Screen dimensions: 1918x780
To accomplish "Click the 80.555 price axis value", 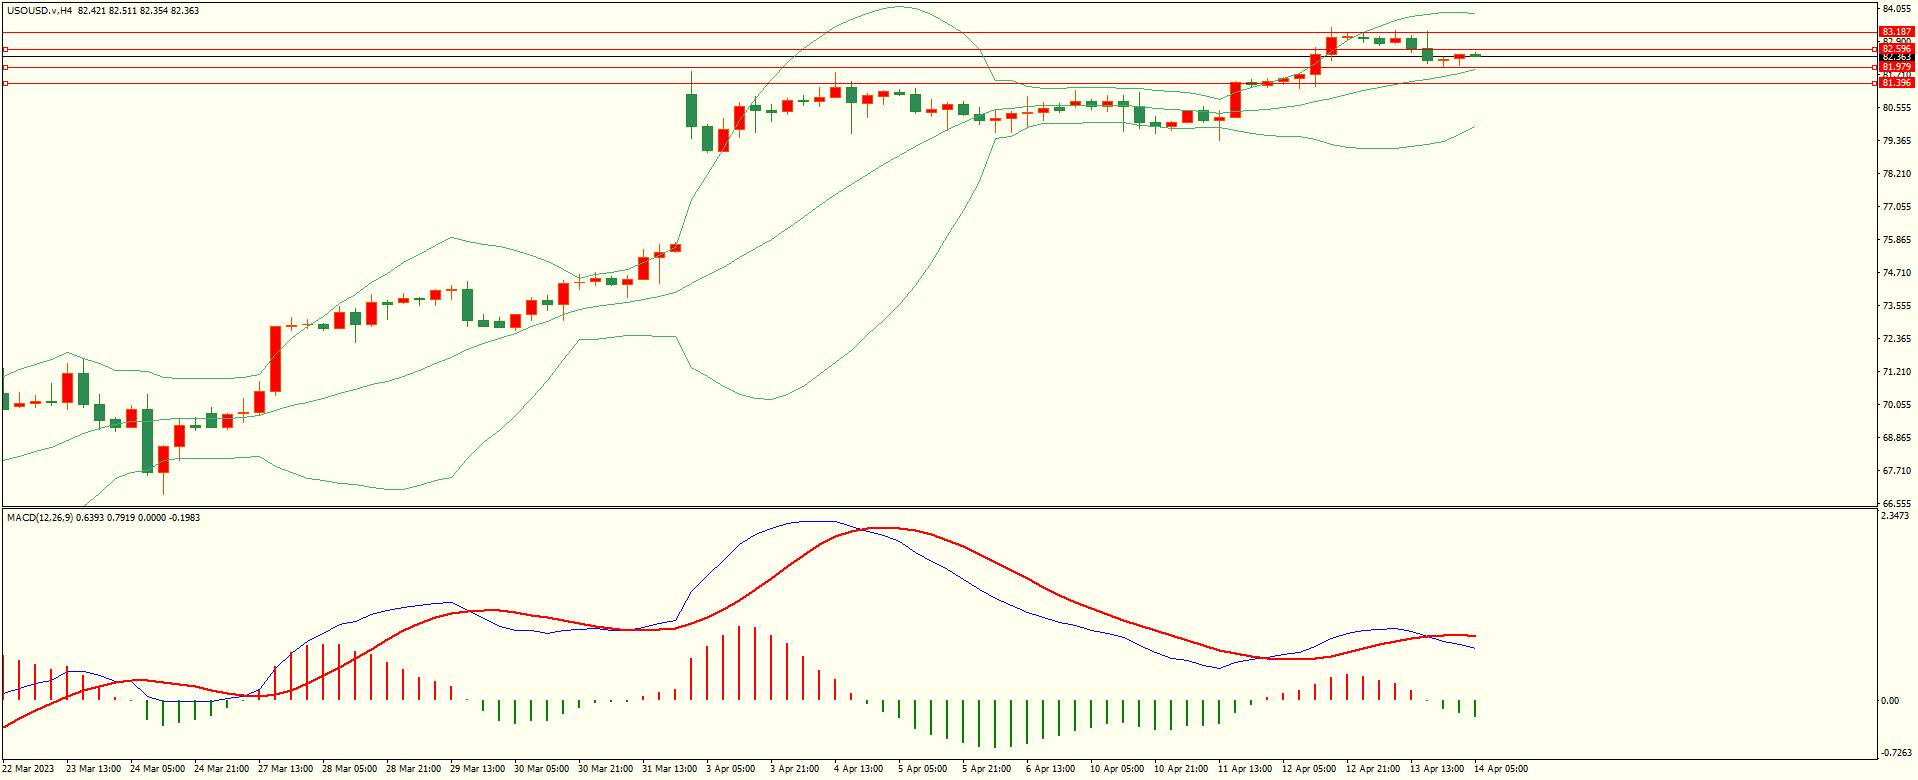I will [x=1897, y=108].
